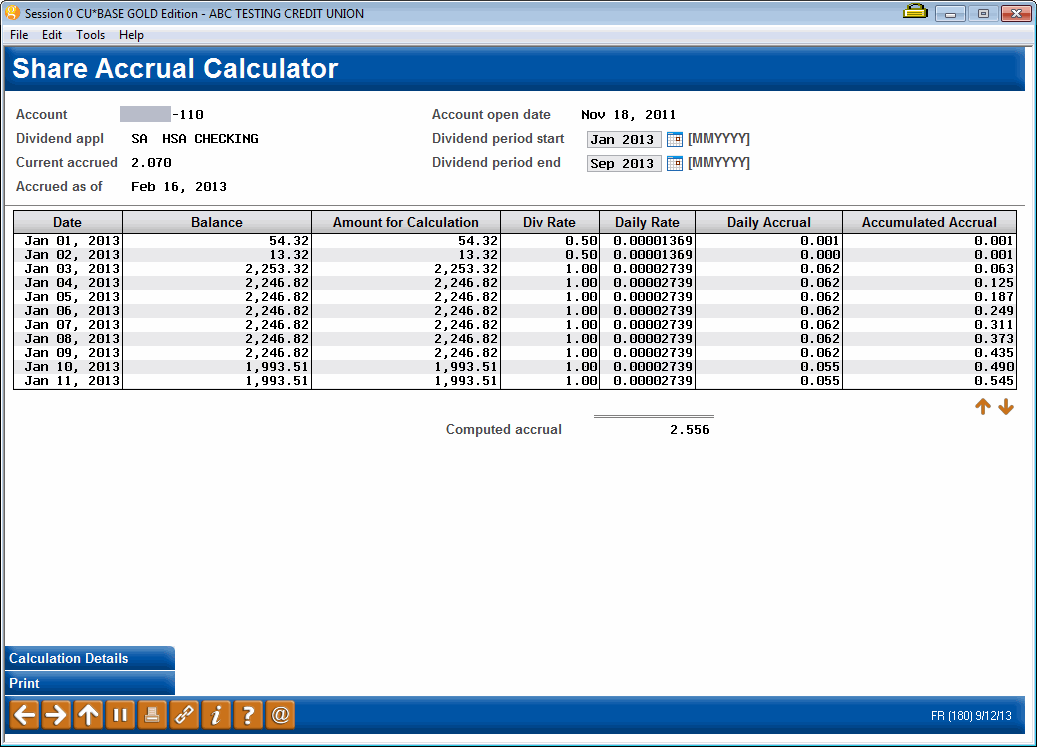The height and width of the screenshot is (747, 1037).
Task: Click the Jan 2013 date input field
Action: click(623, 139)
